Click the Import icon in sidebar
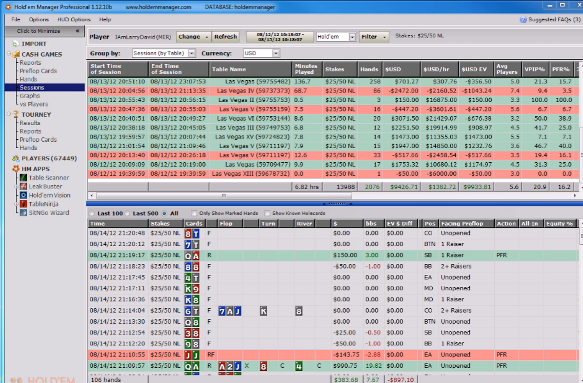The image size is (583, 383). click(15, 44)
